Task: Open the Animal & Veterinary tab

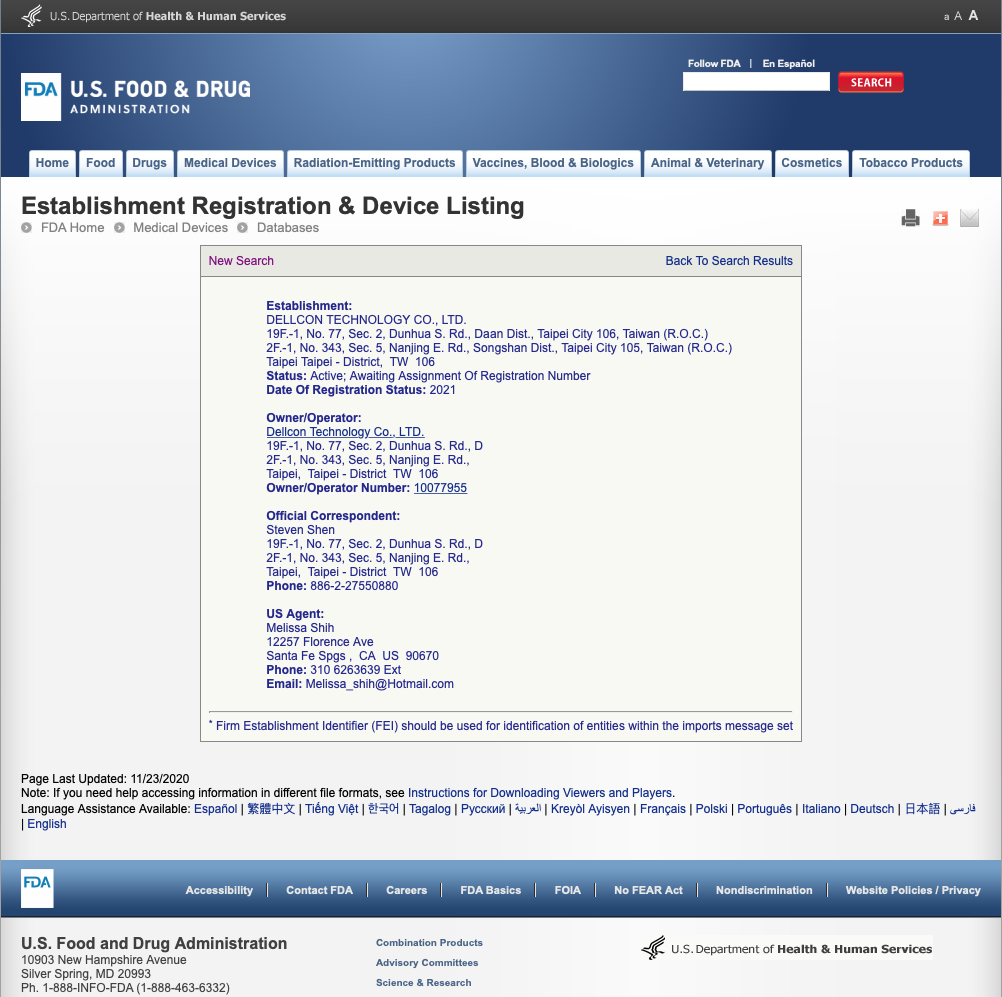Action: (707, 163)
